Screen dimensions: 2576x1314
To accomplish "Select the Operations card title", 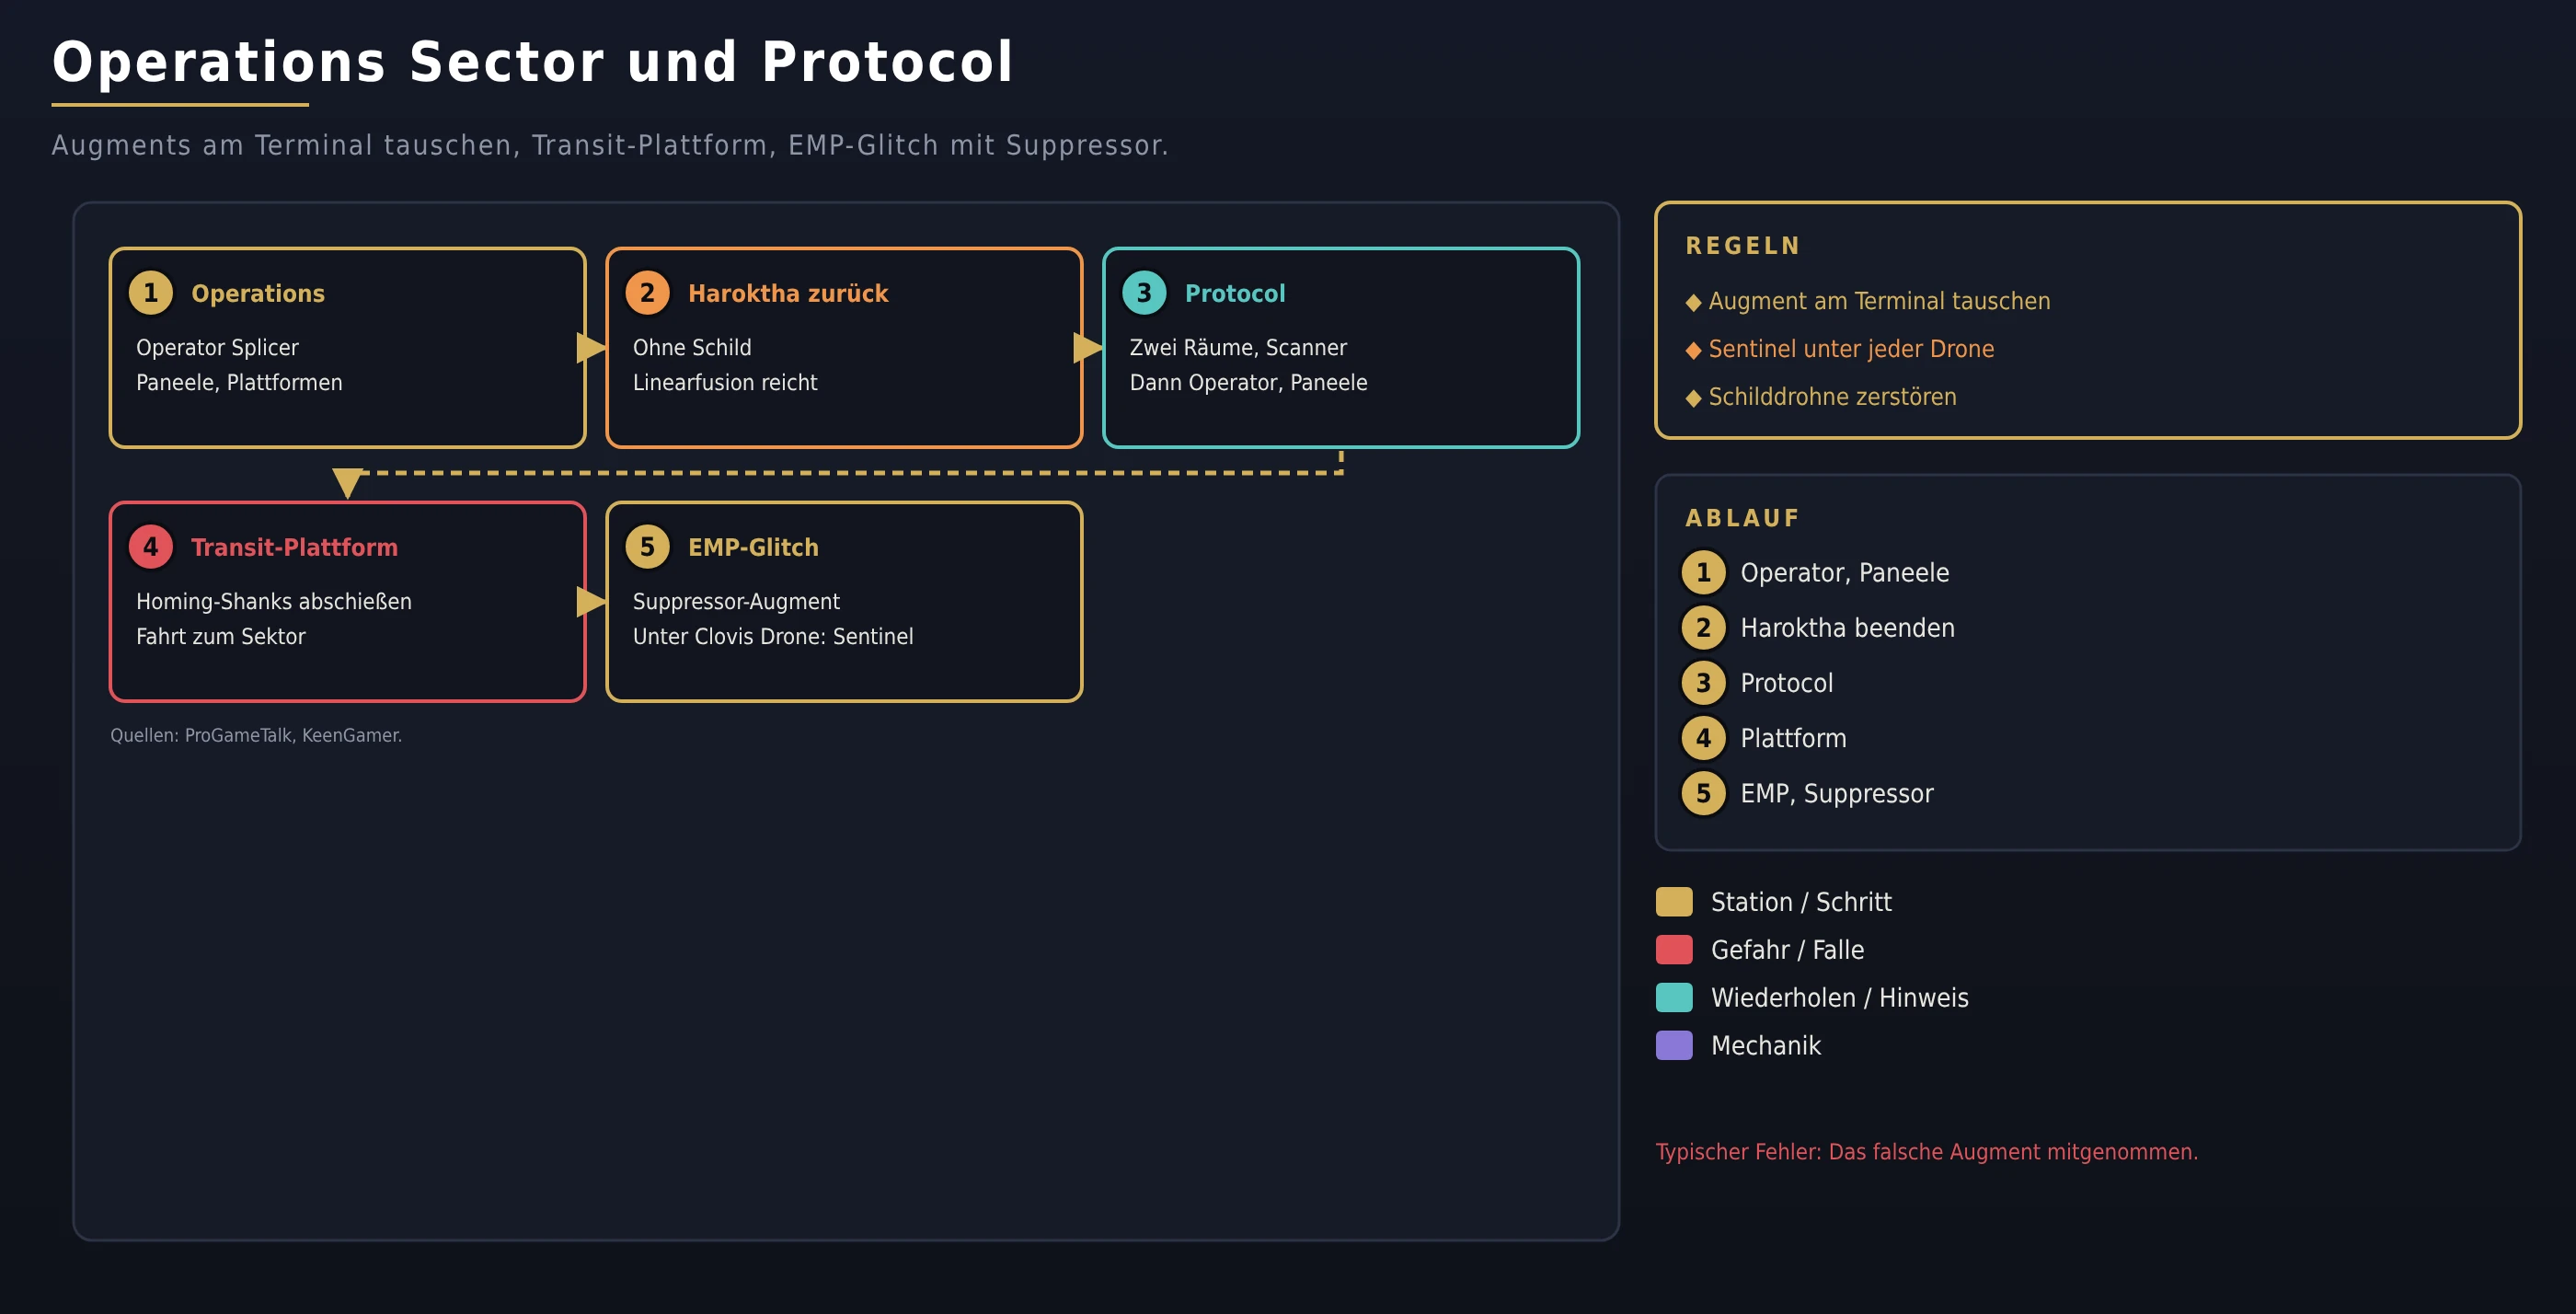I will (258, 294).
